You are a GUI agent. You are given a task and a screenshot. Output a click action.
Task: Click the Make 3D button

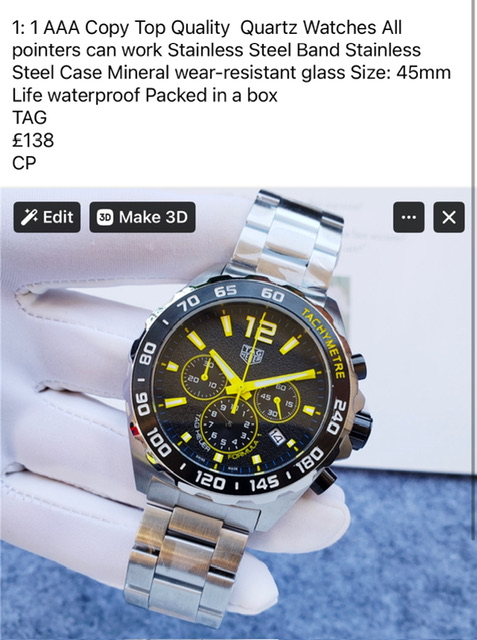[142, 217]
